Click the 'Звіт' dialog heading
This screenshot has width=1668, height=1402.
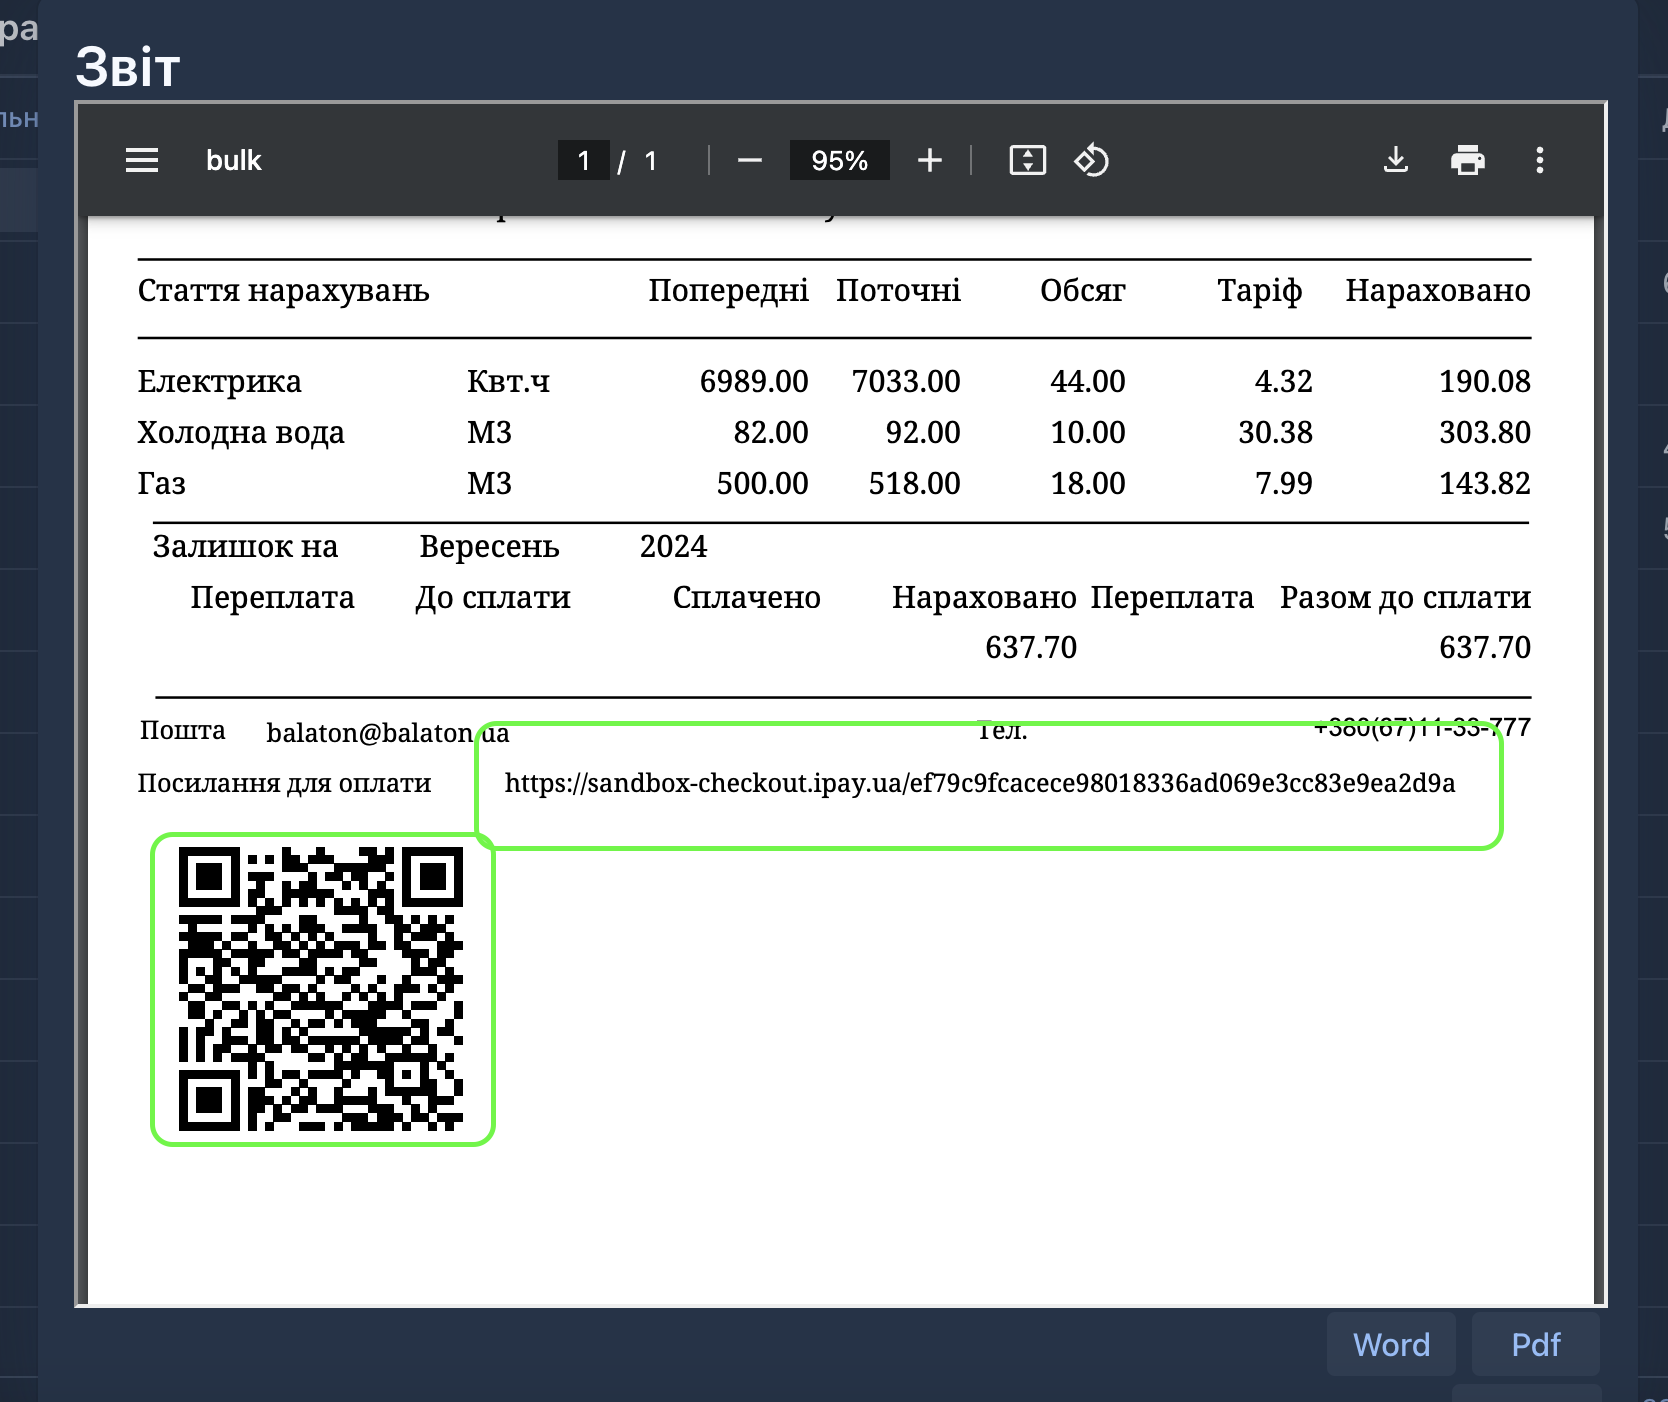pos(128,67)
